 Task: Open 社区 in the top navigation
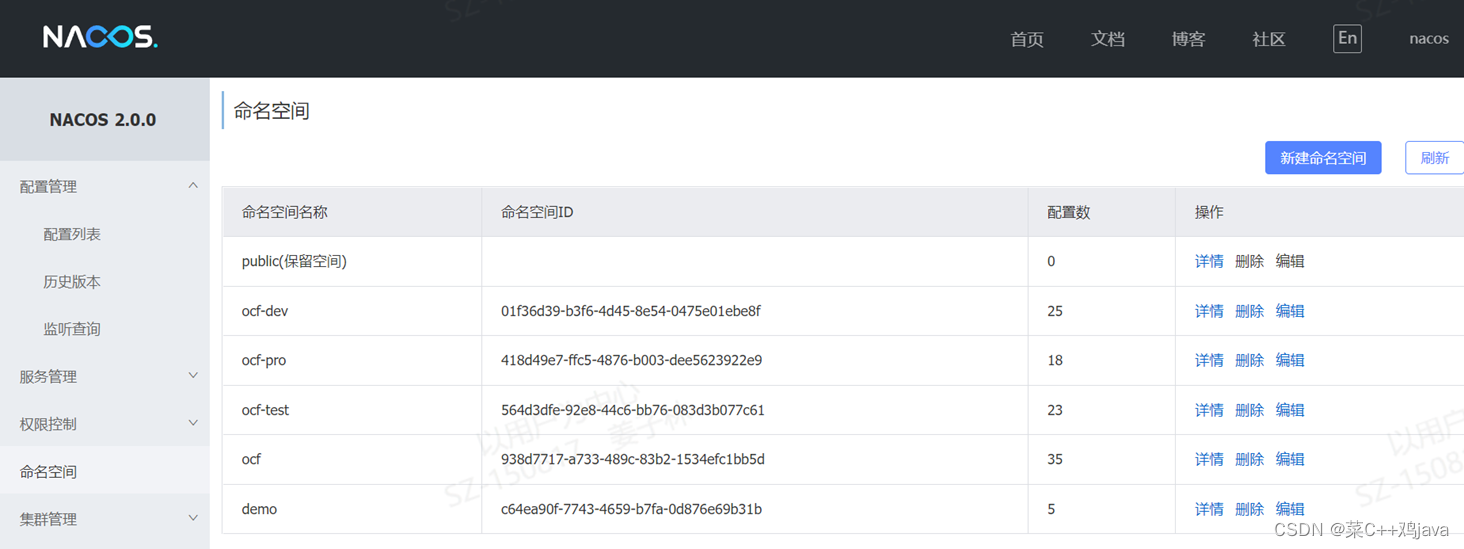coord(1269,39)
